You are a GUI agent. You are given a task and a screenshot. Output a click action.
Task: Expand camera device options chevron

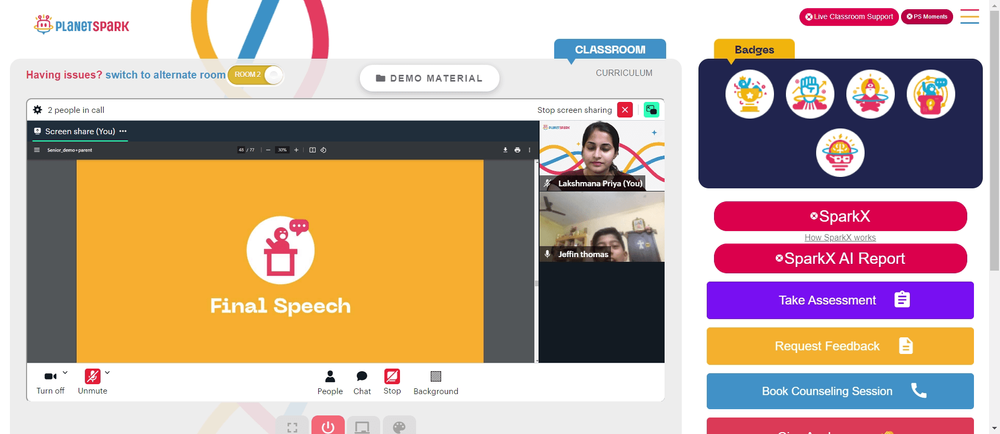point(65,372)
